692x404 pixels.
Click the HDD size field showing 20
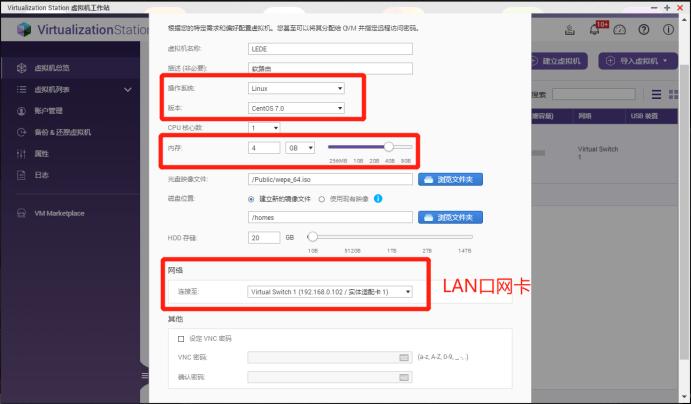pyautogui.click(x=264, y=238)
